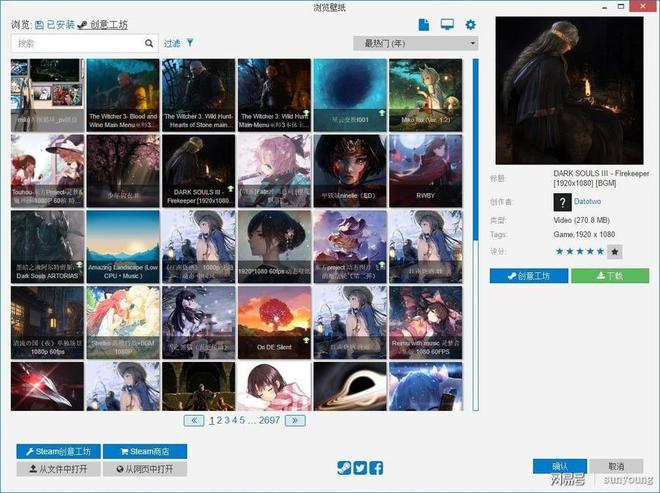Select the RWBY wallpaper thumbnail
The height and width of the screenshot is (493, 660).
[425, 170]
